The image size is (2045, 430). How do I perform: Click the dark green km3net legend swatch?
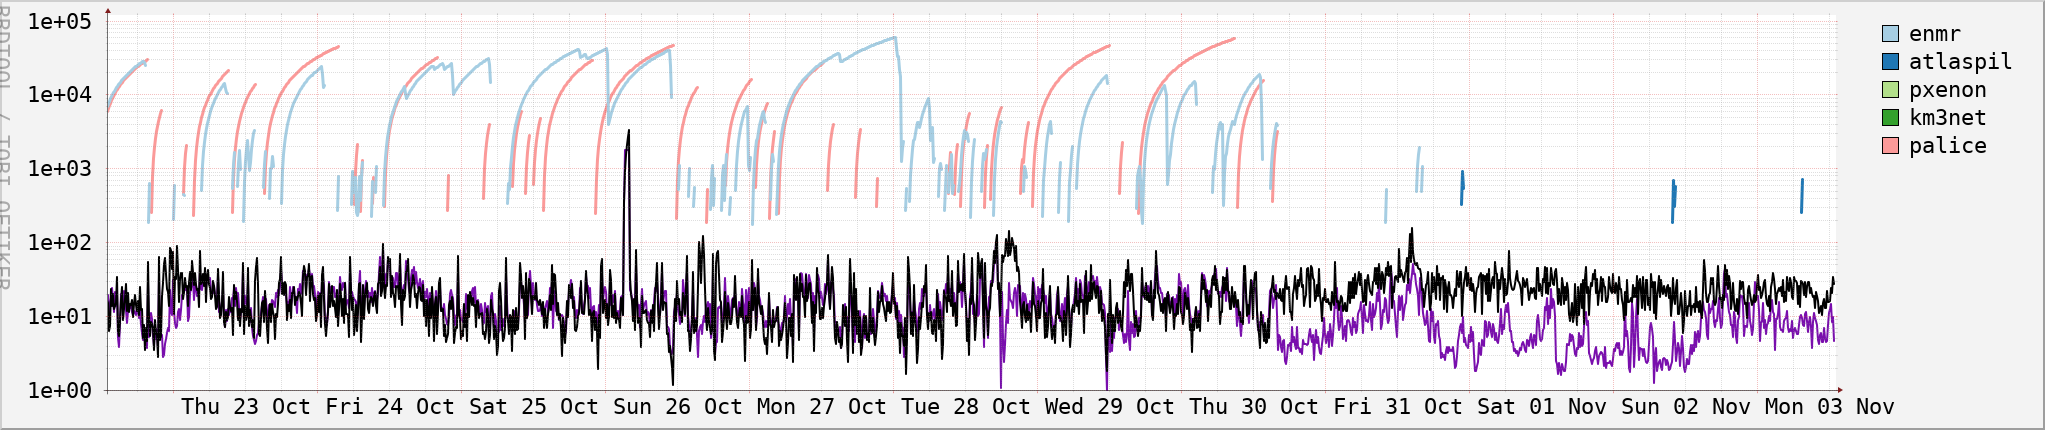[1890, 118]
